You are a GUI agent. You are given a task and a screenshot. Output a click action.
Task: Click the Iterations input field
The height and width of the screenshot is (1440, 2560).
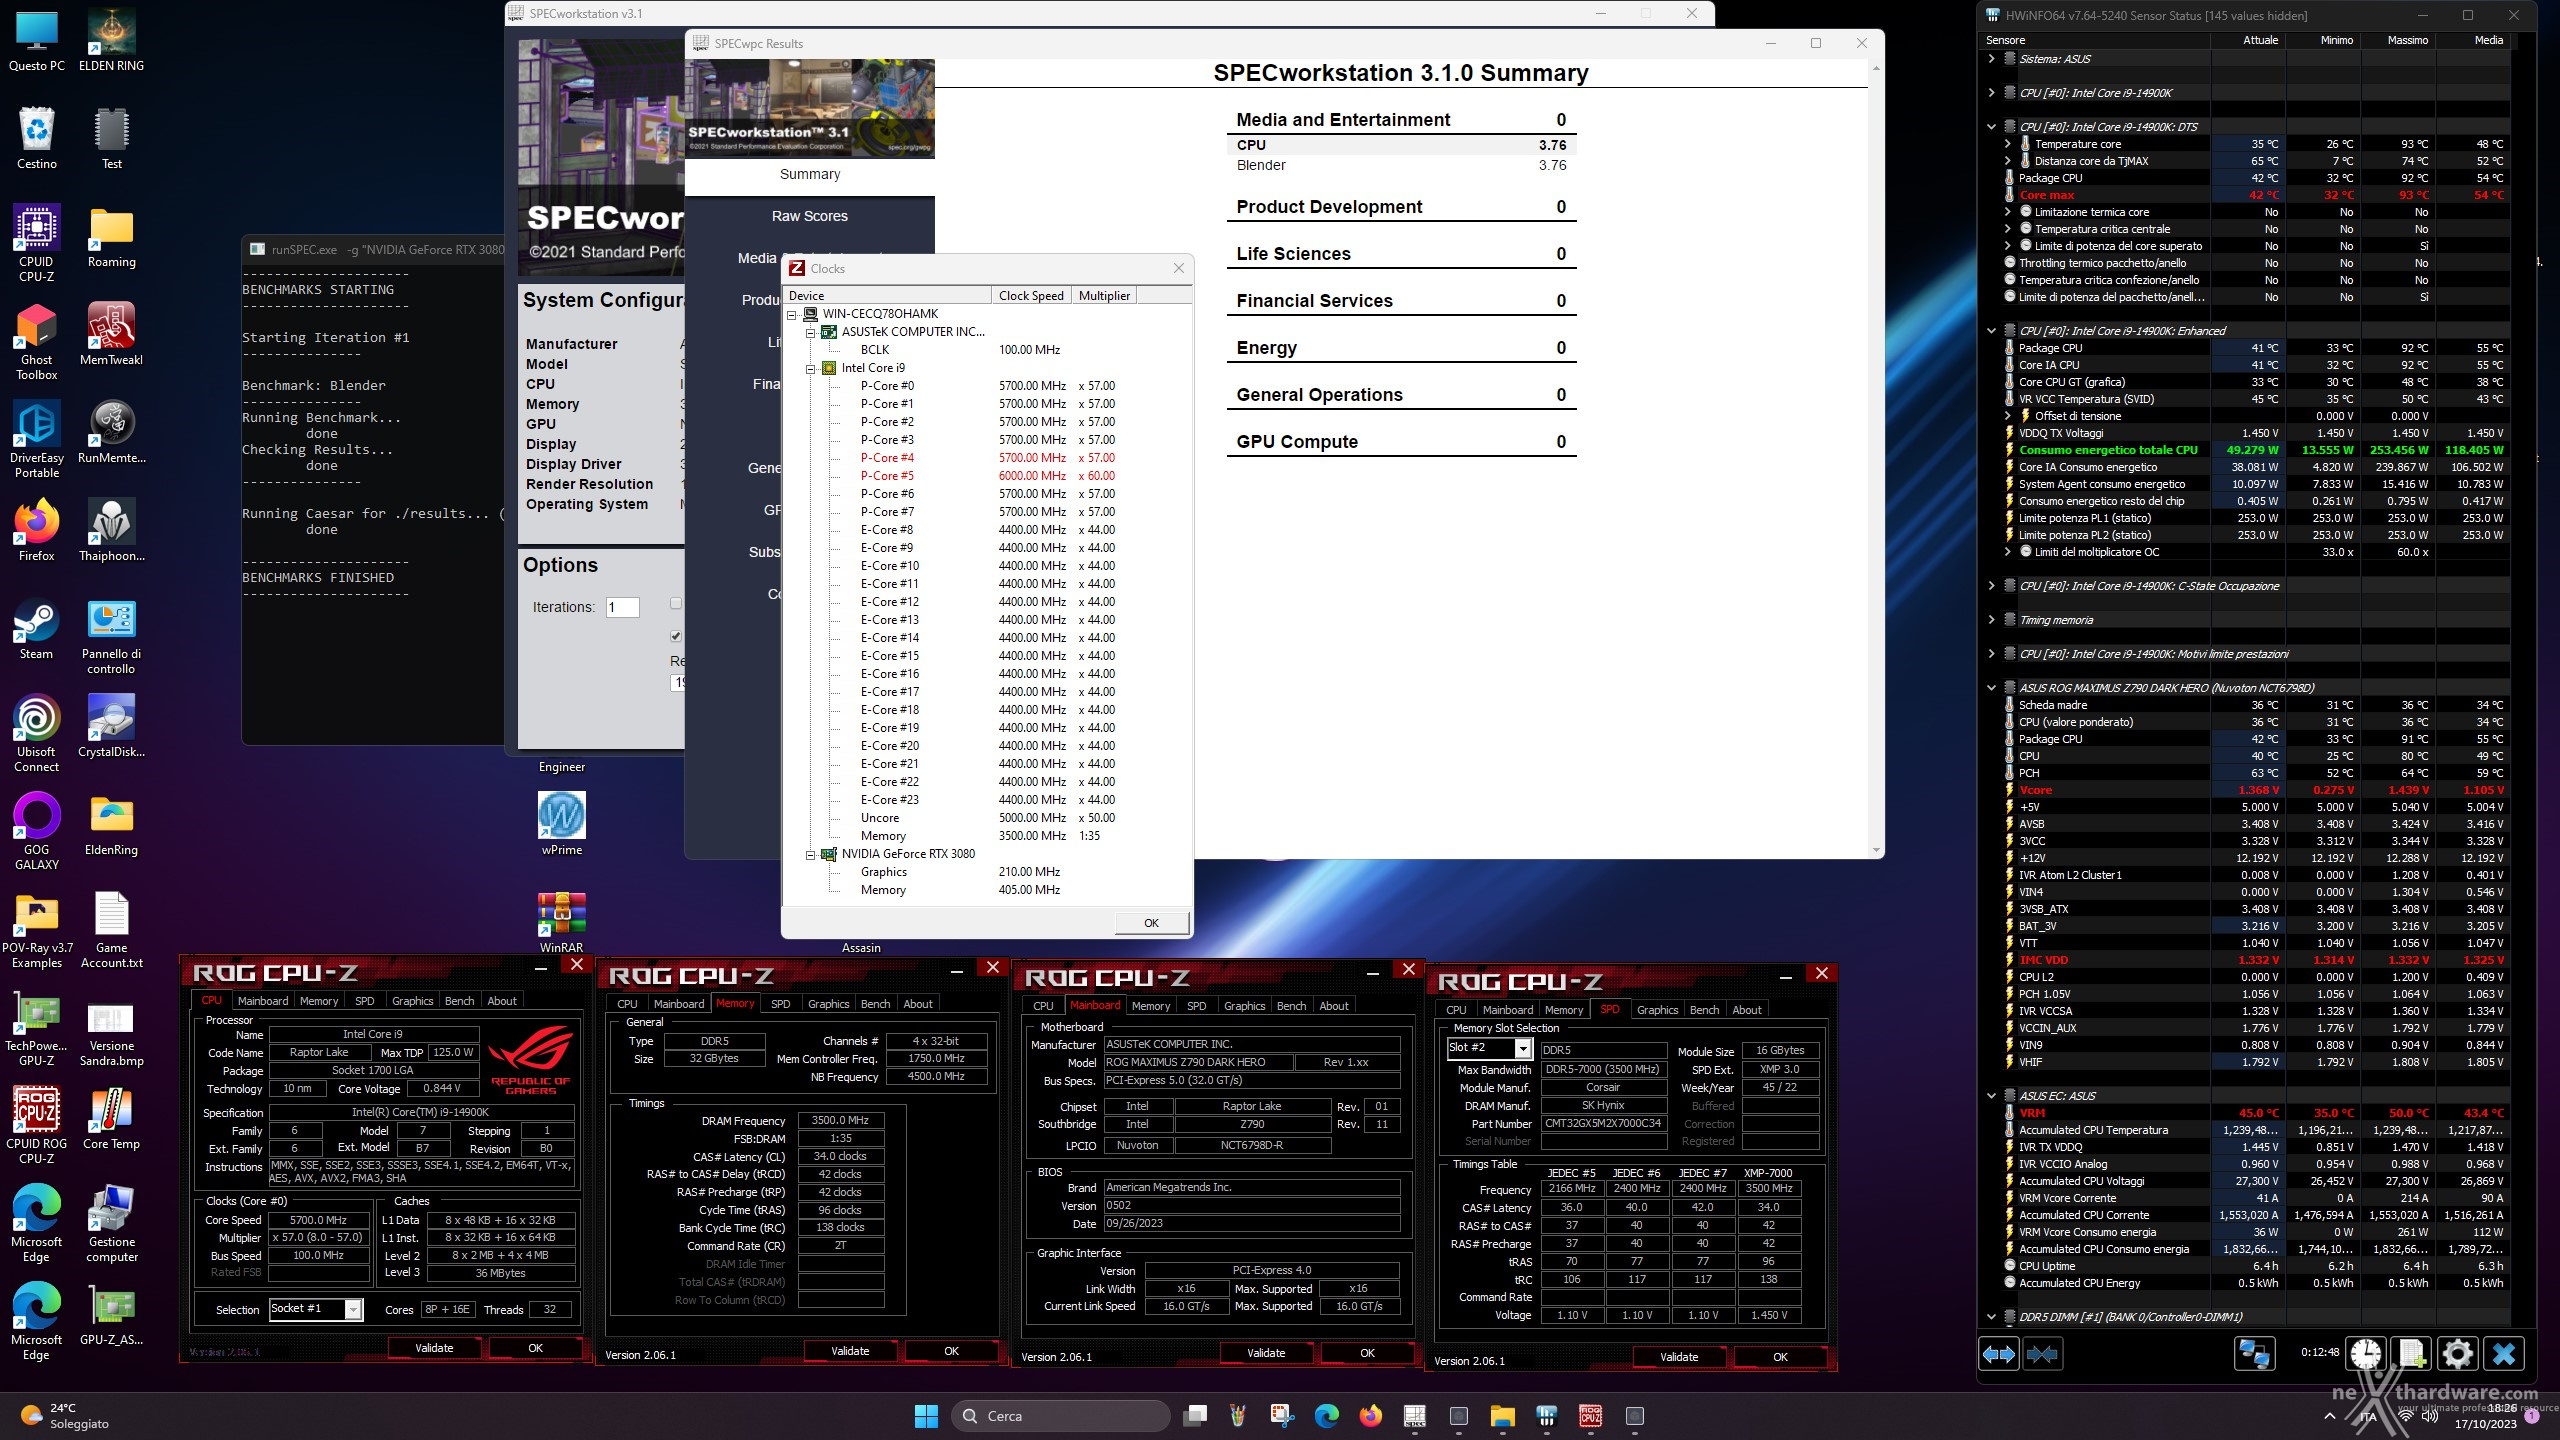[x=622, y=607]
